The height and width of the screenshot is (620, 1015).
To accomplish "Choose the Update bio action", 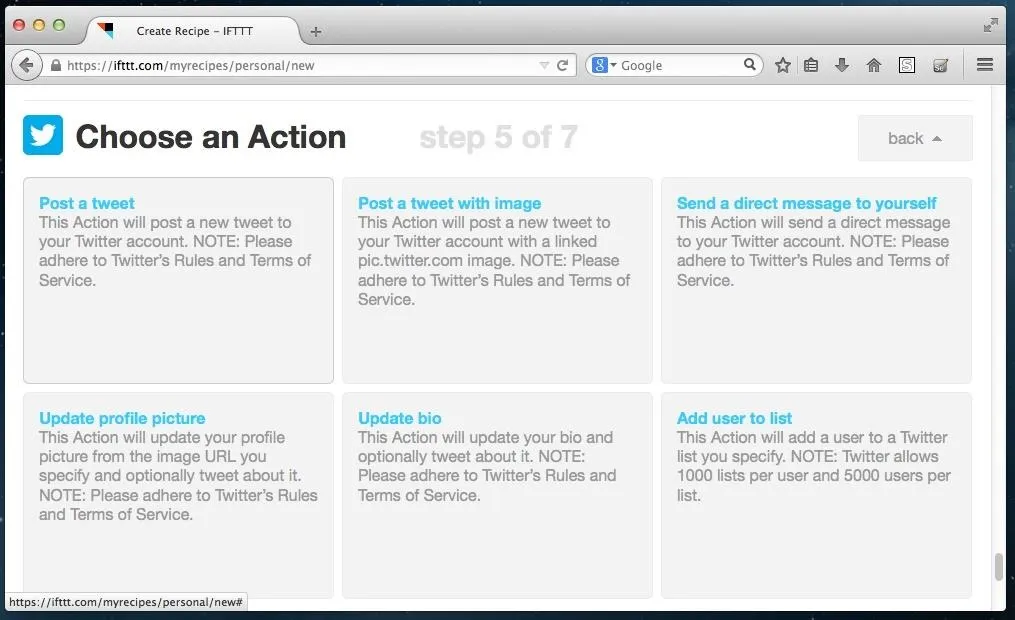I will pos(497,495).
